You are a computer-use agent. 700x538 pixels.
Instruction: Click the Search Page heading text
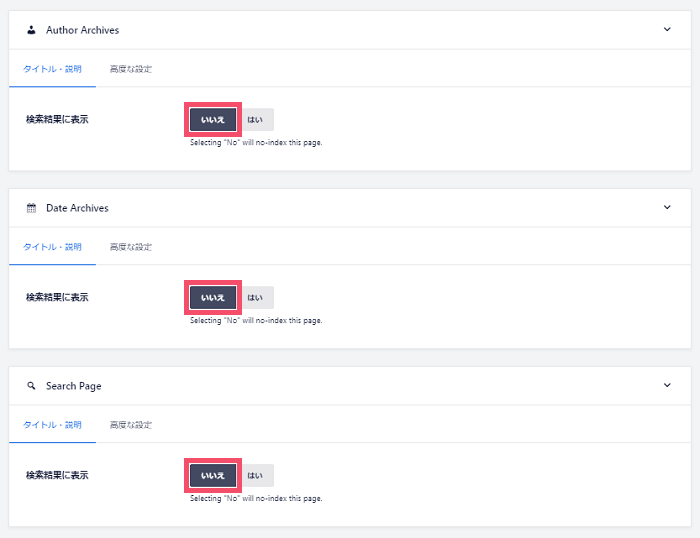74,386
